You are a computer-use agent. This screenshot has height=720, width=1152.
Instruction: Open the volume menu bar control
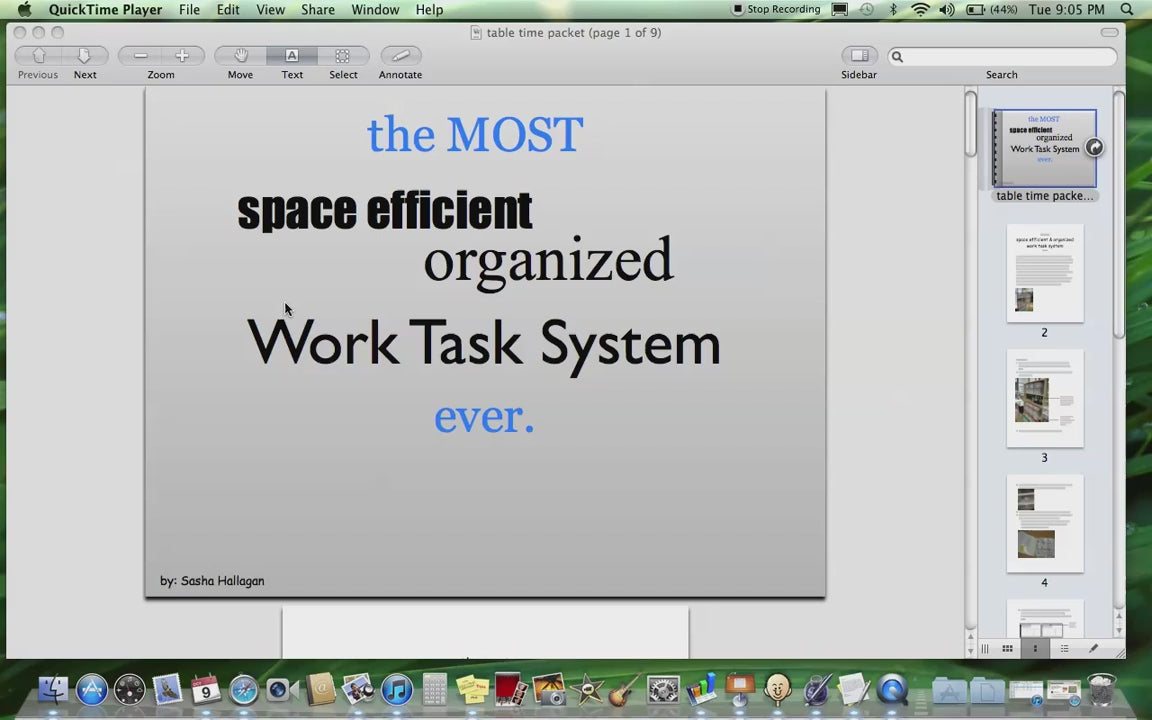pyautogui.click(x=946, y=9)
